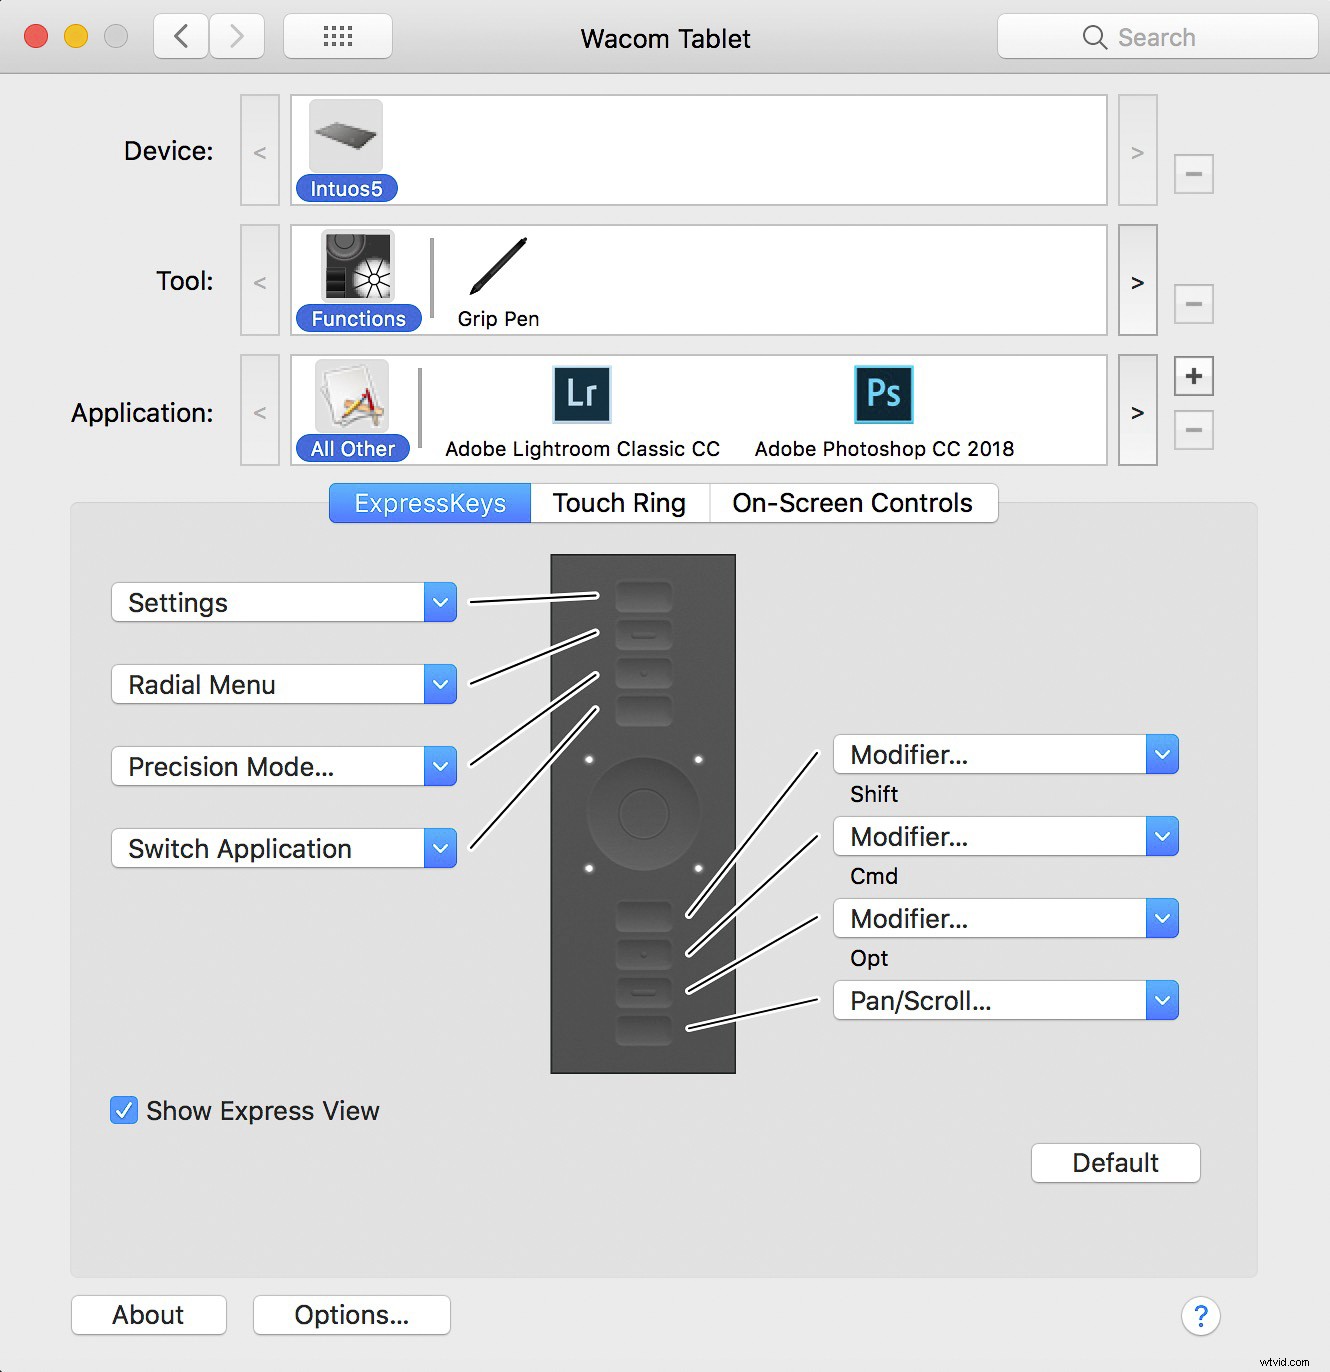Open the Settings dropdown
The image size is (1330, 1372).
[x=439, y=602]
